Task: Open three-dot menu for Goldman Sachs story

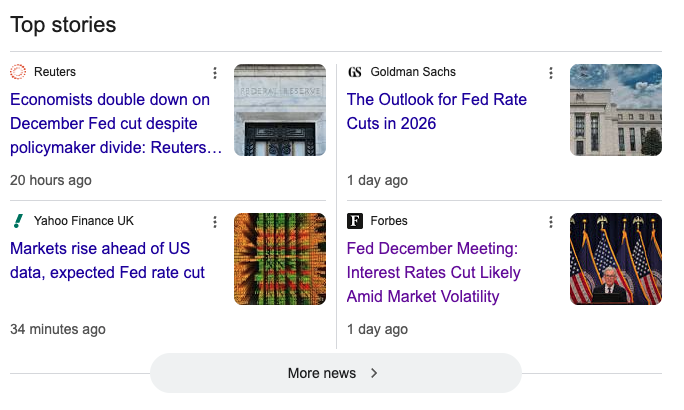Action: click(x=550, y=73)
